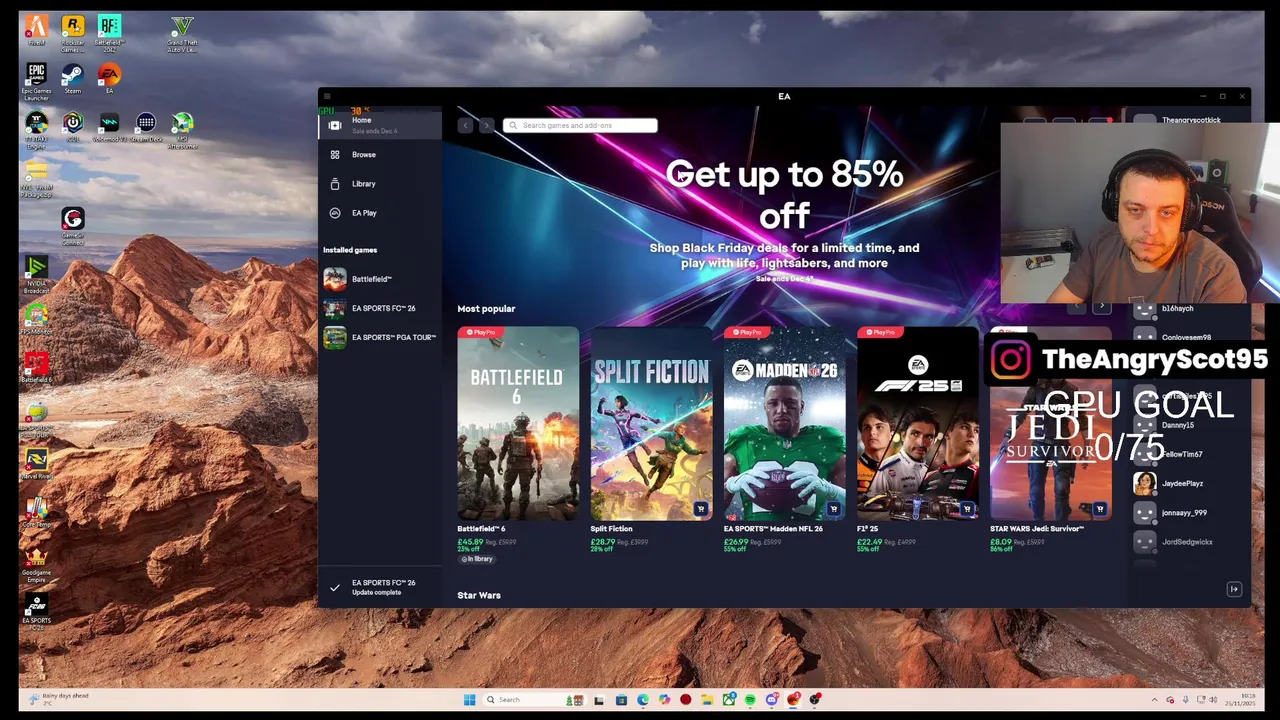
Task: Open the Madden NFL 26 game cover
Action: [x=784, y=424]
